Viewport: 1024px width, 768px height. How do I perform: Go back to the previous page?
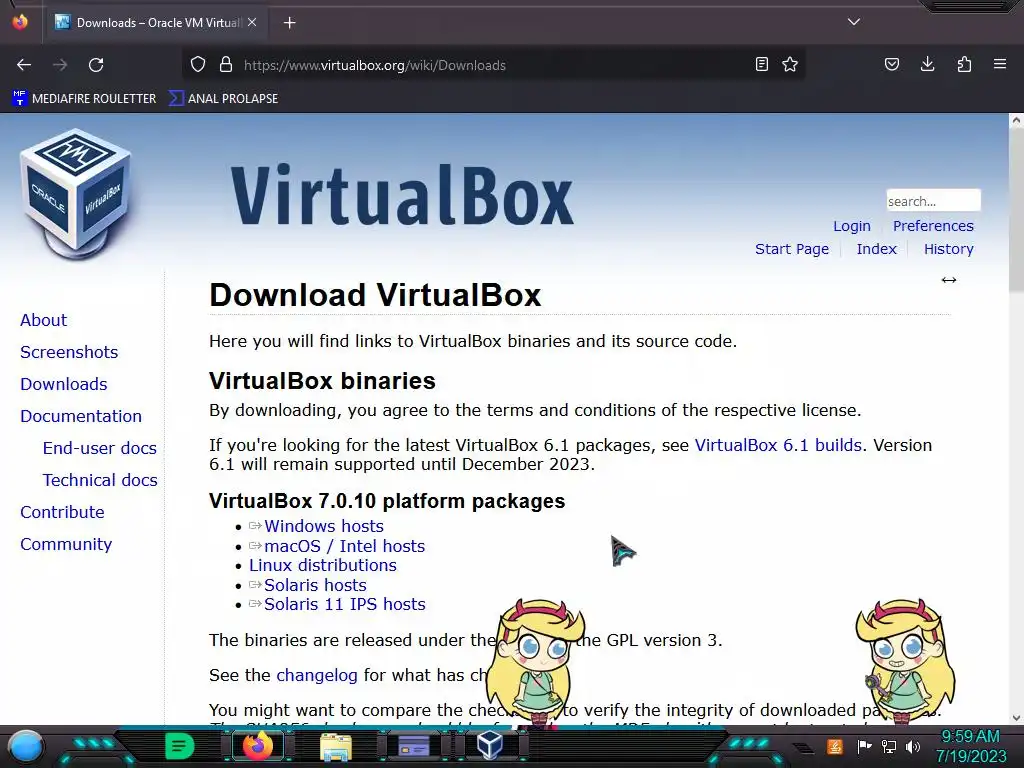pos(24,65)
